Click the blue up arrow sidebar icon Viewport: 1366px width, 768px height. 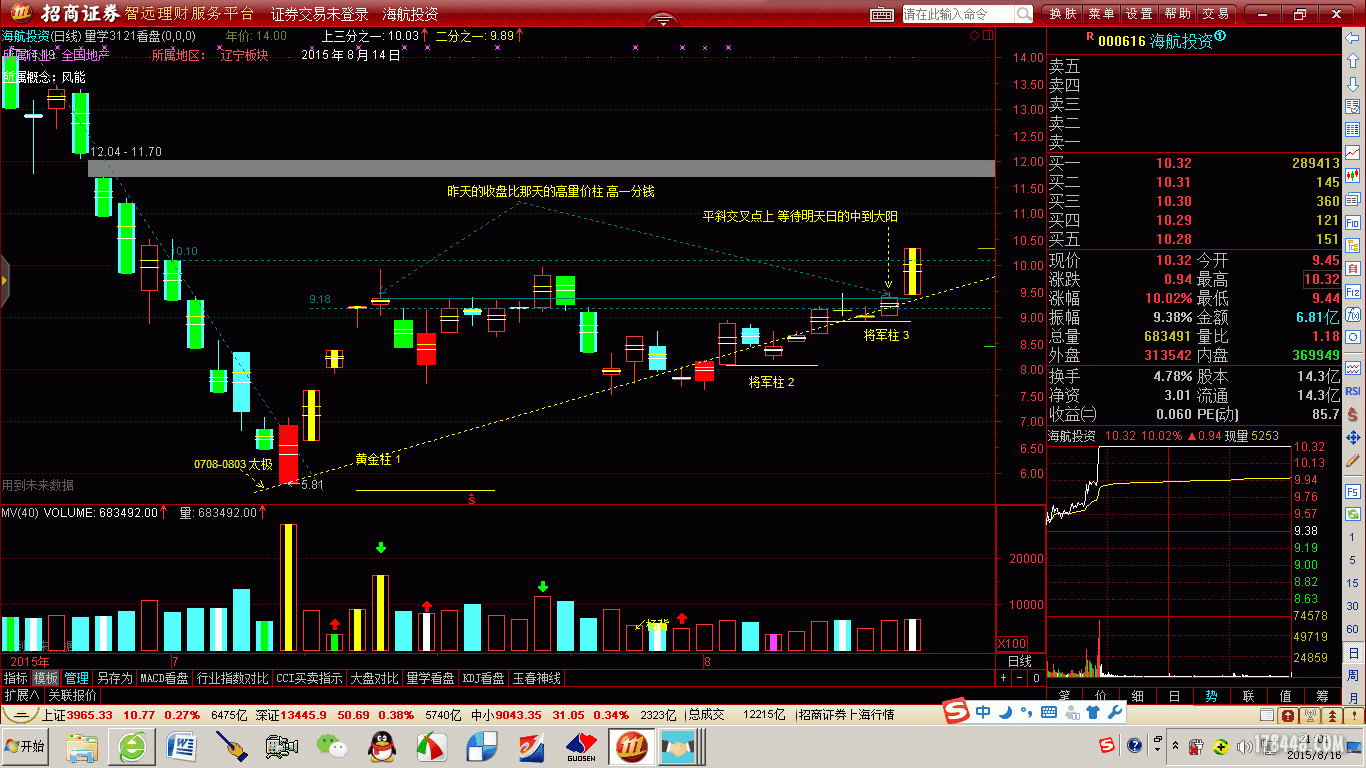point(1353,60)
